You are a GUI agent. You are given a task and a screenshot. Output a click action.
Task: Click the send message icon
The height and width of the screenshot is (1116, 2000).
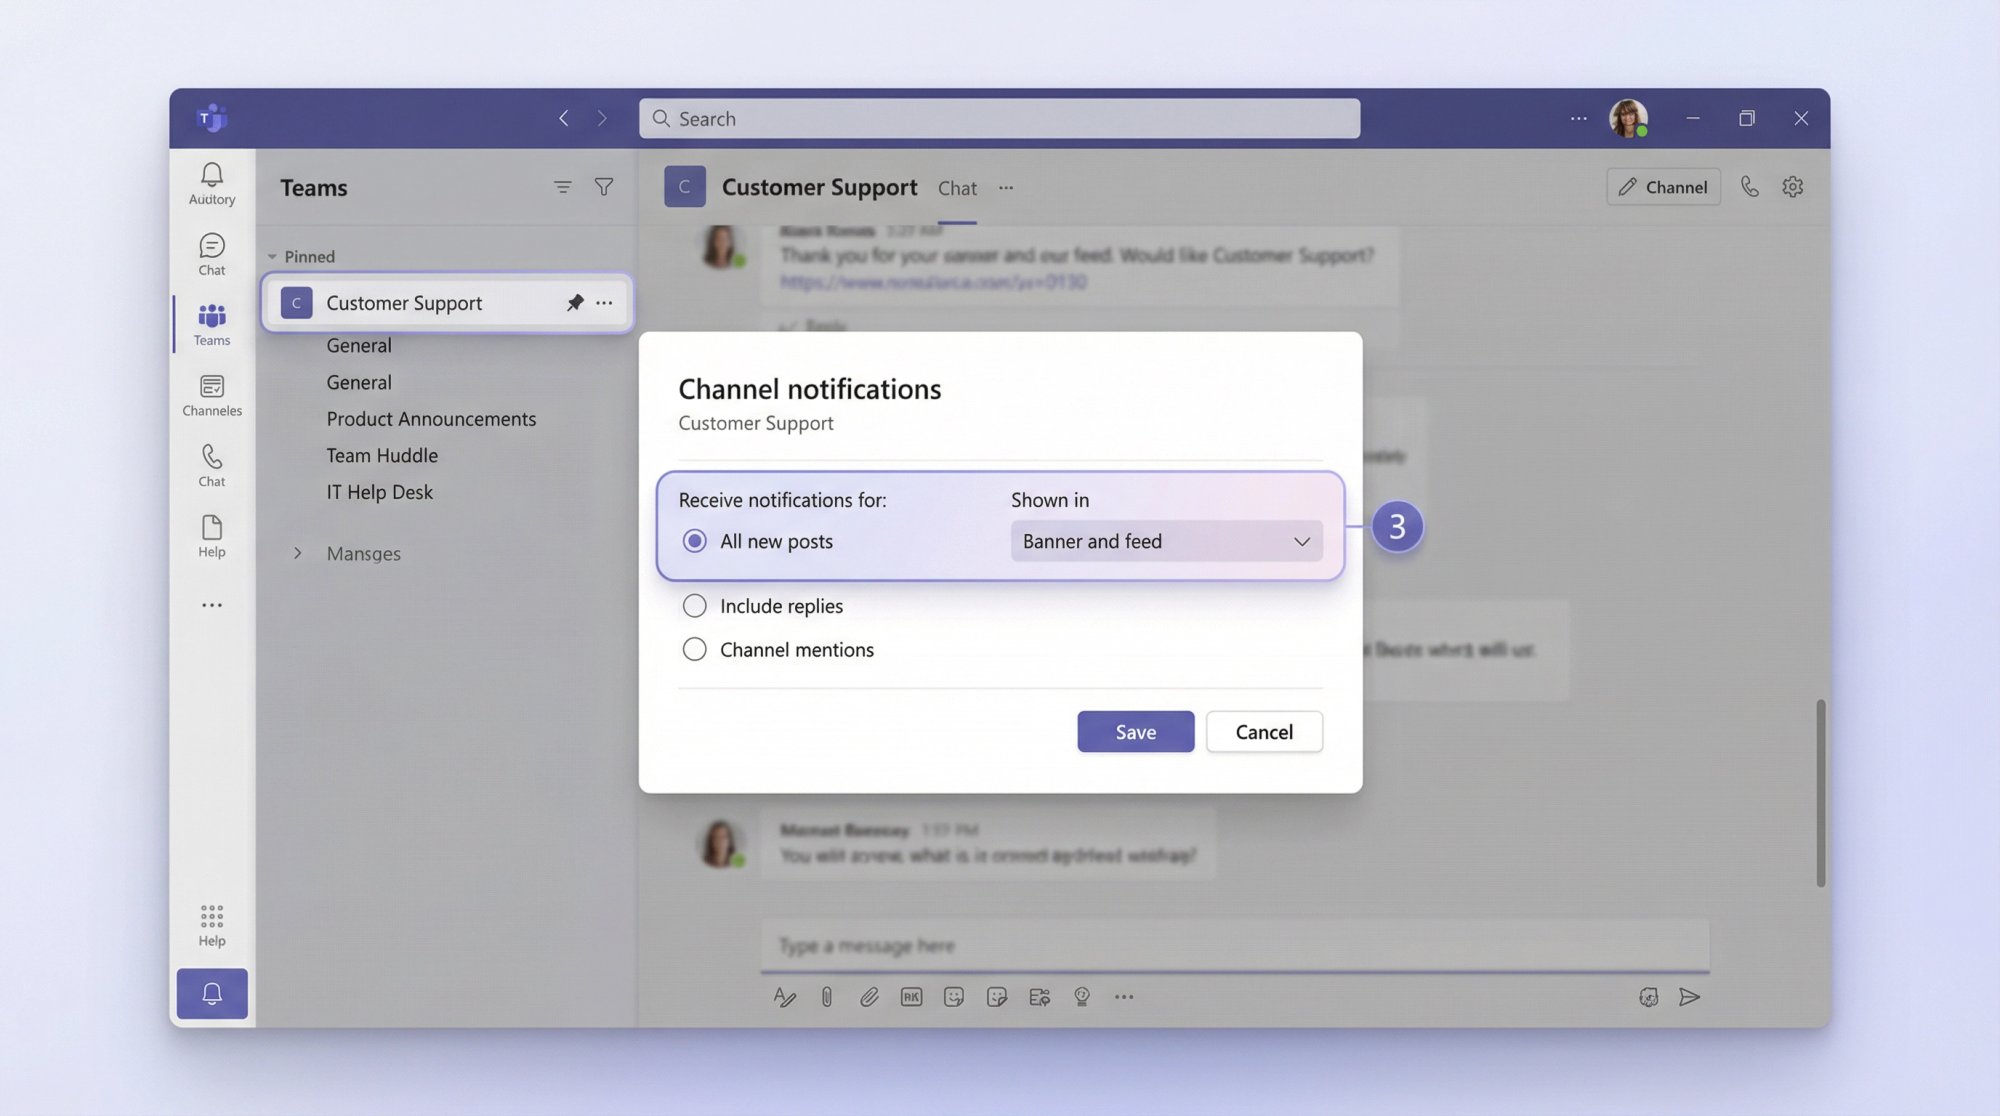pos(1690,996)
